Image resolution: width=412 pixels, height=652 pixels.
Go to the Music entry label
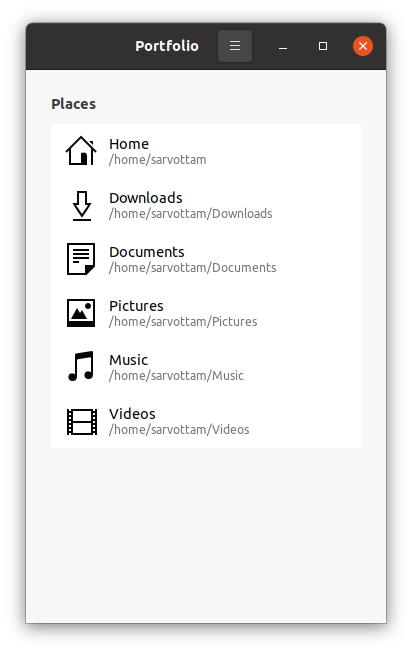[x=128, y=360]
